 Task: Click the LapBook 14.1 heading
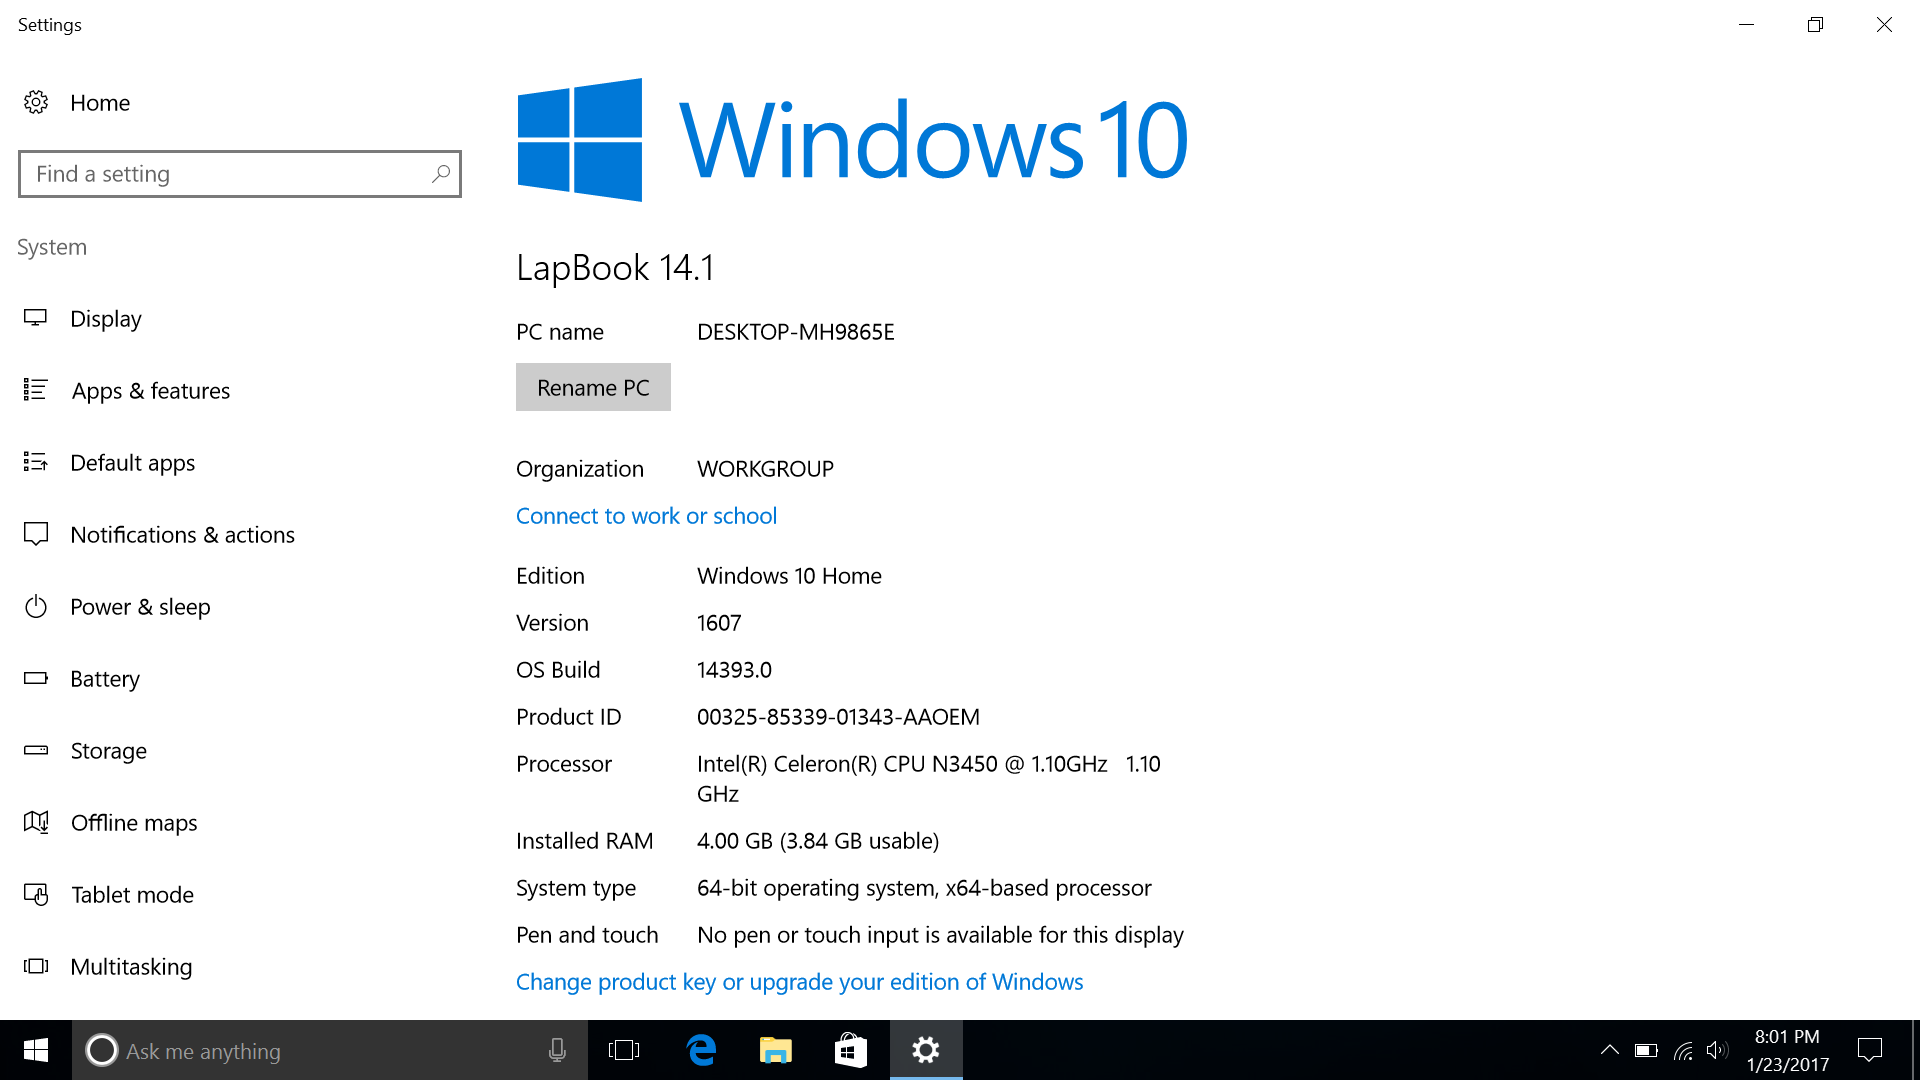(x=615, y=268)
